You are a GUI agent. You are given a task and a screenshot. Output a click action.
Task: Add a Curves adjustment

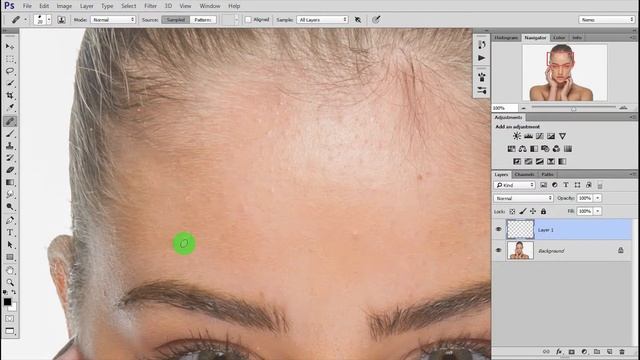540,136
